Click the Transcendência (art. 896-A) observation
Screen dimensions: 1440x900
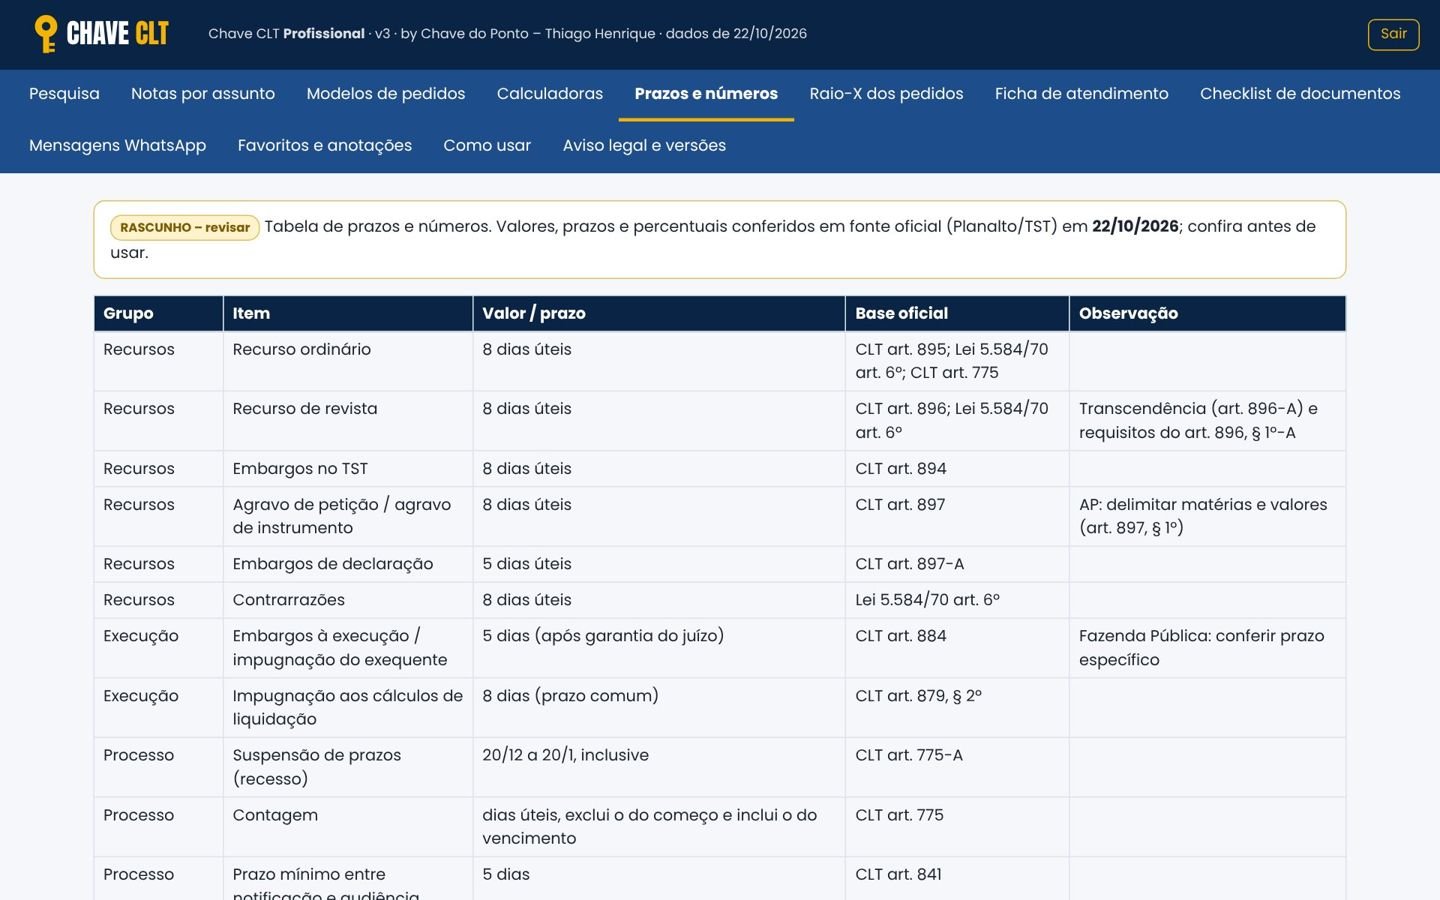coord(1207,421)
